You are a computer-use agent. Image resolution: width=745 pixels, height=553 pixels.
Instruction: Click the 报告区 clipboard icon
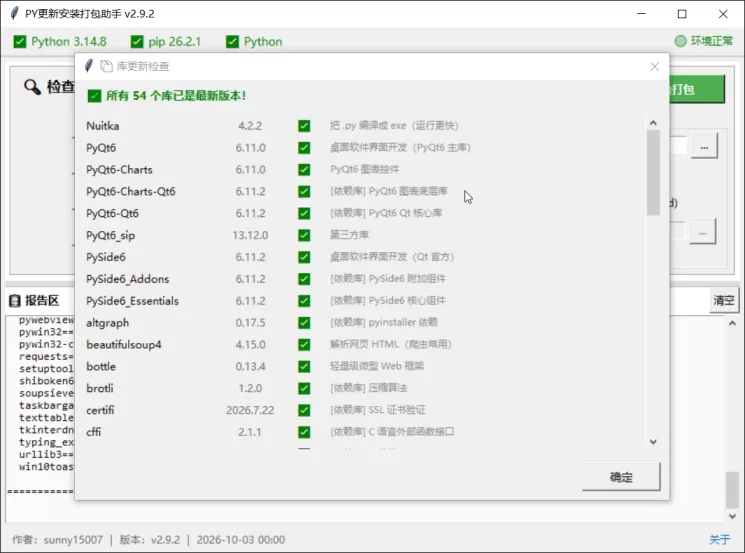pos(15,300)
